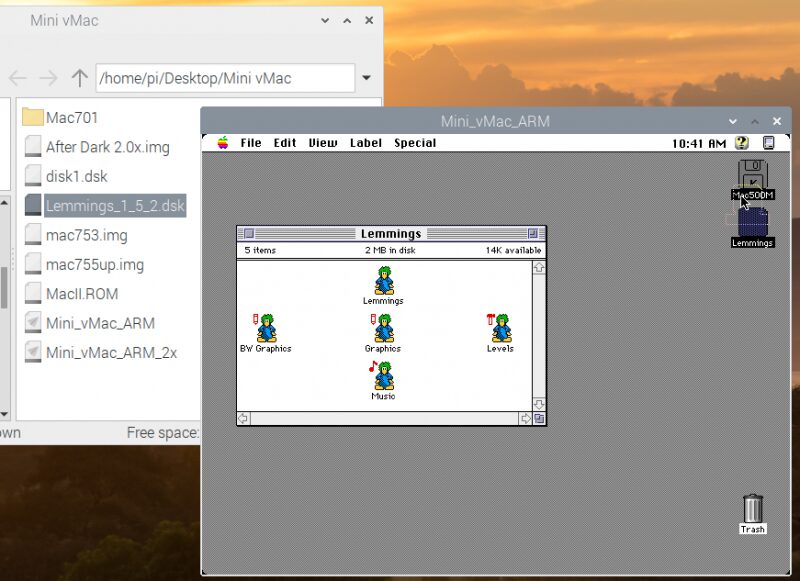Screen dimensions: 800x581
Task: Click the Lemmings window title bar text
Action: point(391,234)
